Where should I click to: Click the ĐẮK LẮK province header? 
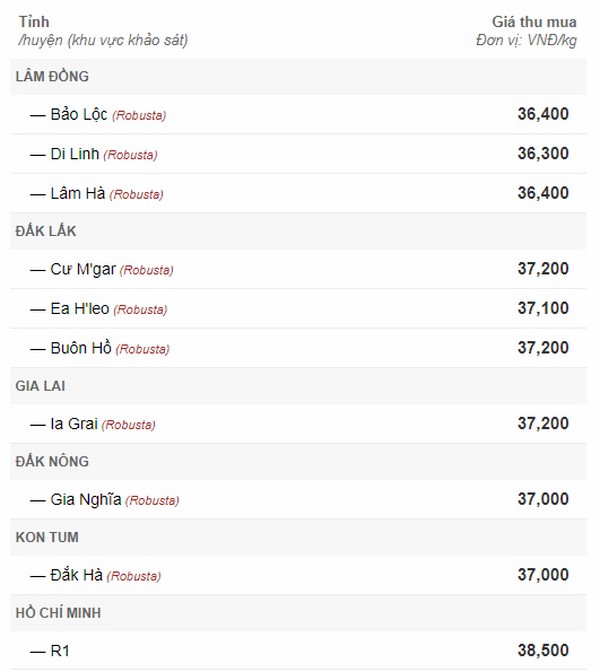click(298, 231)
